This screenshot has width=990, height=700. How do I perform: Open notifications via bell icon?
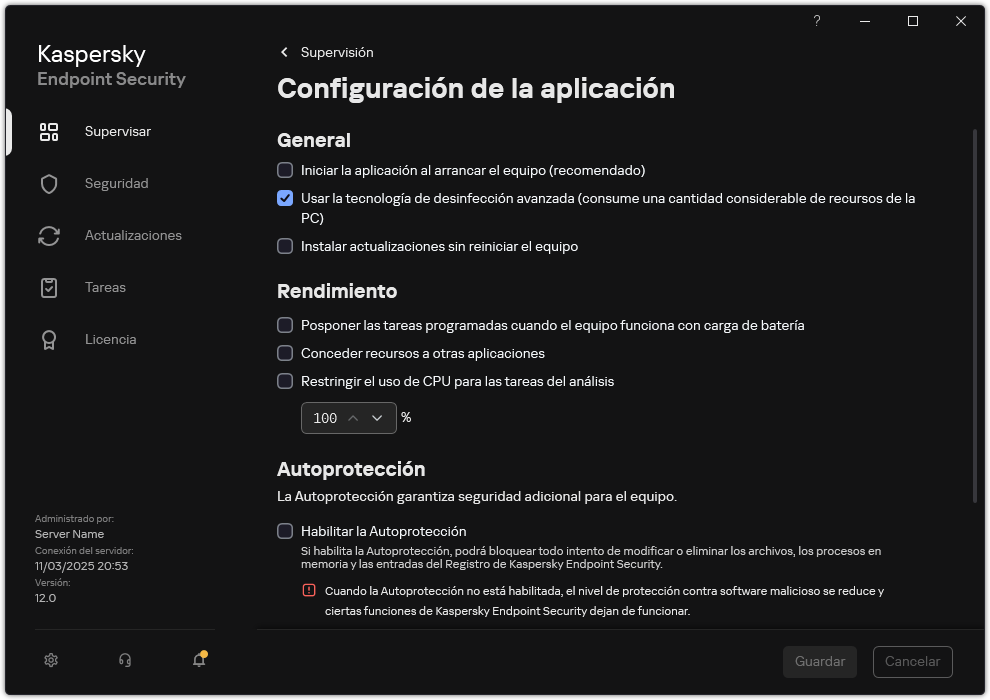(198, 660)
